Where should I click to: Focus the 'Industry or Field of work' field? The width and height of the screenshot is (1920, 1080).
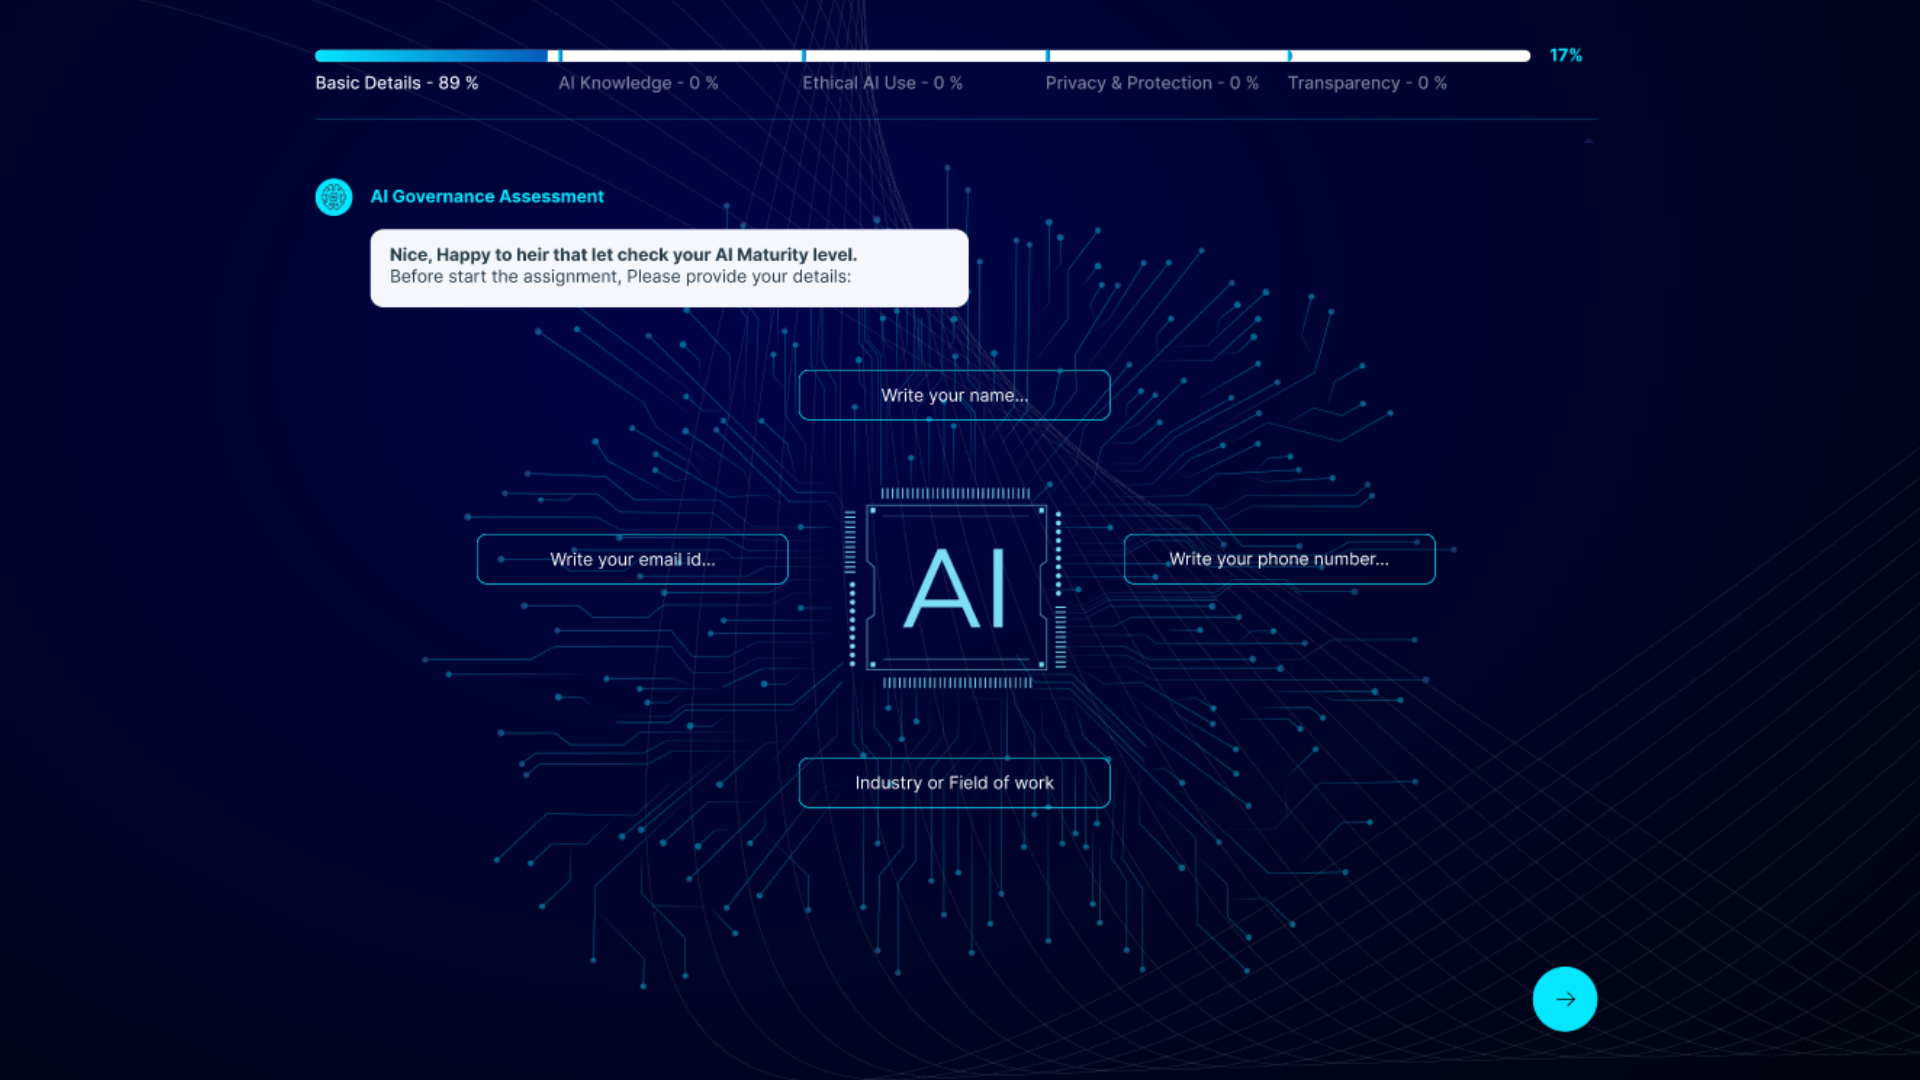point(954,783)
